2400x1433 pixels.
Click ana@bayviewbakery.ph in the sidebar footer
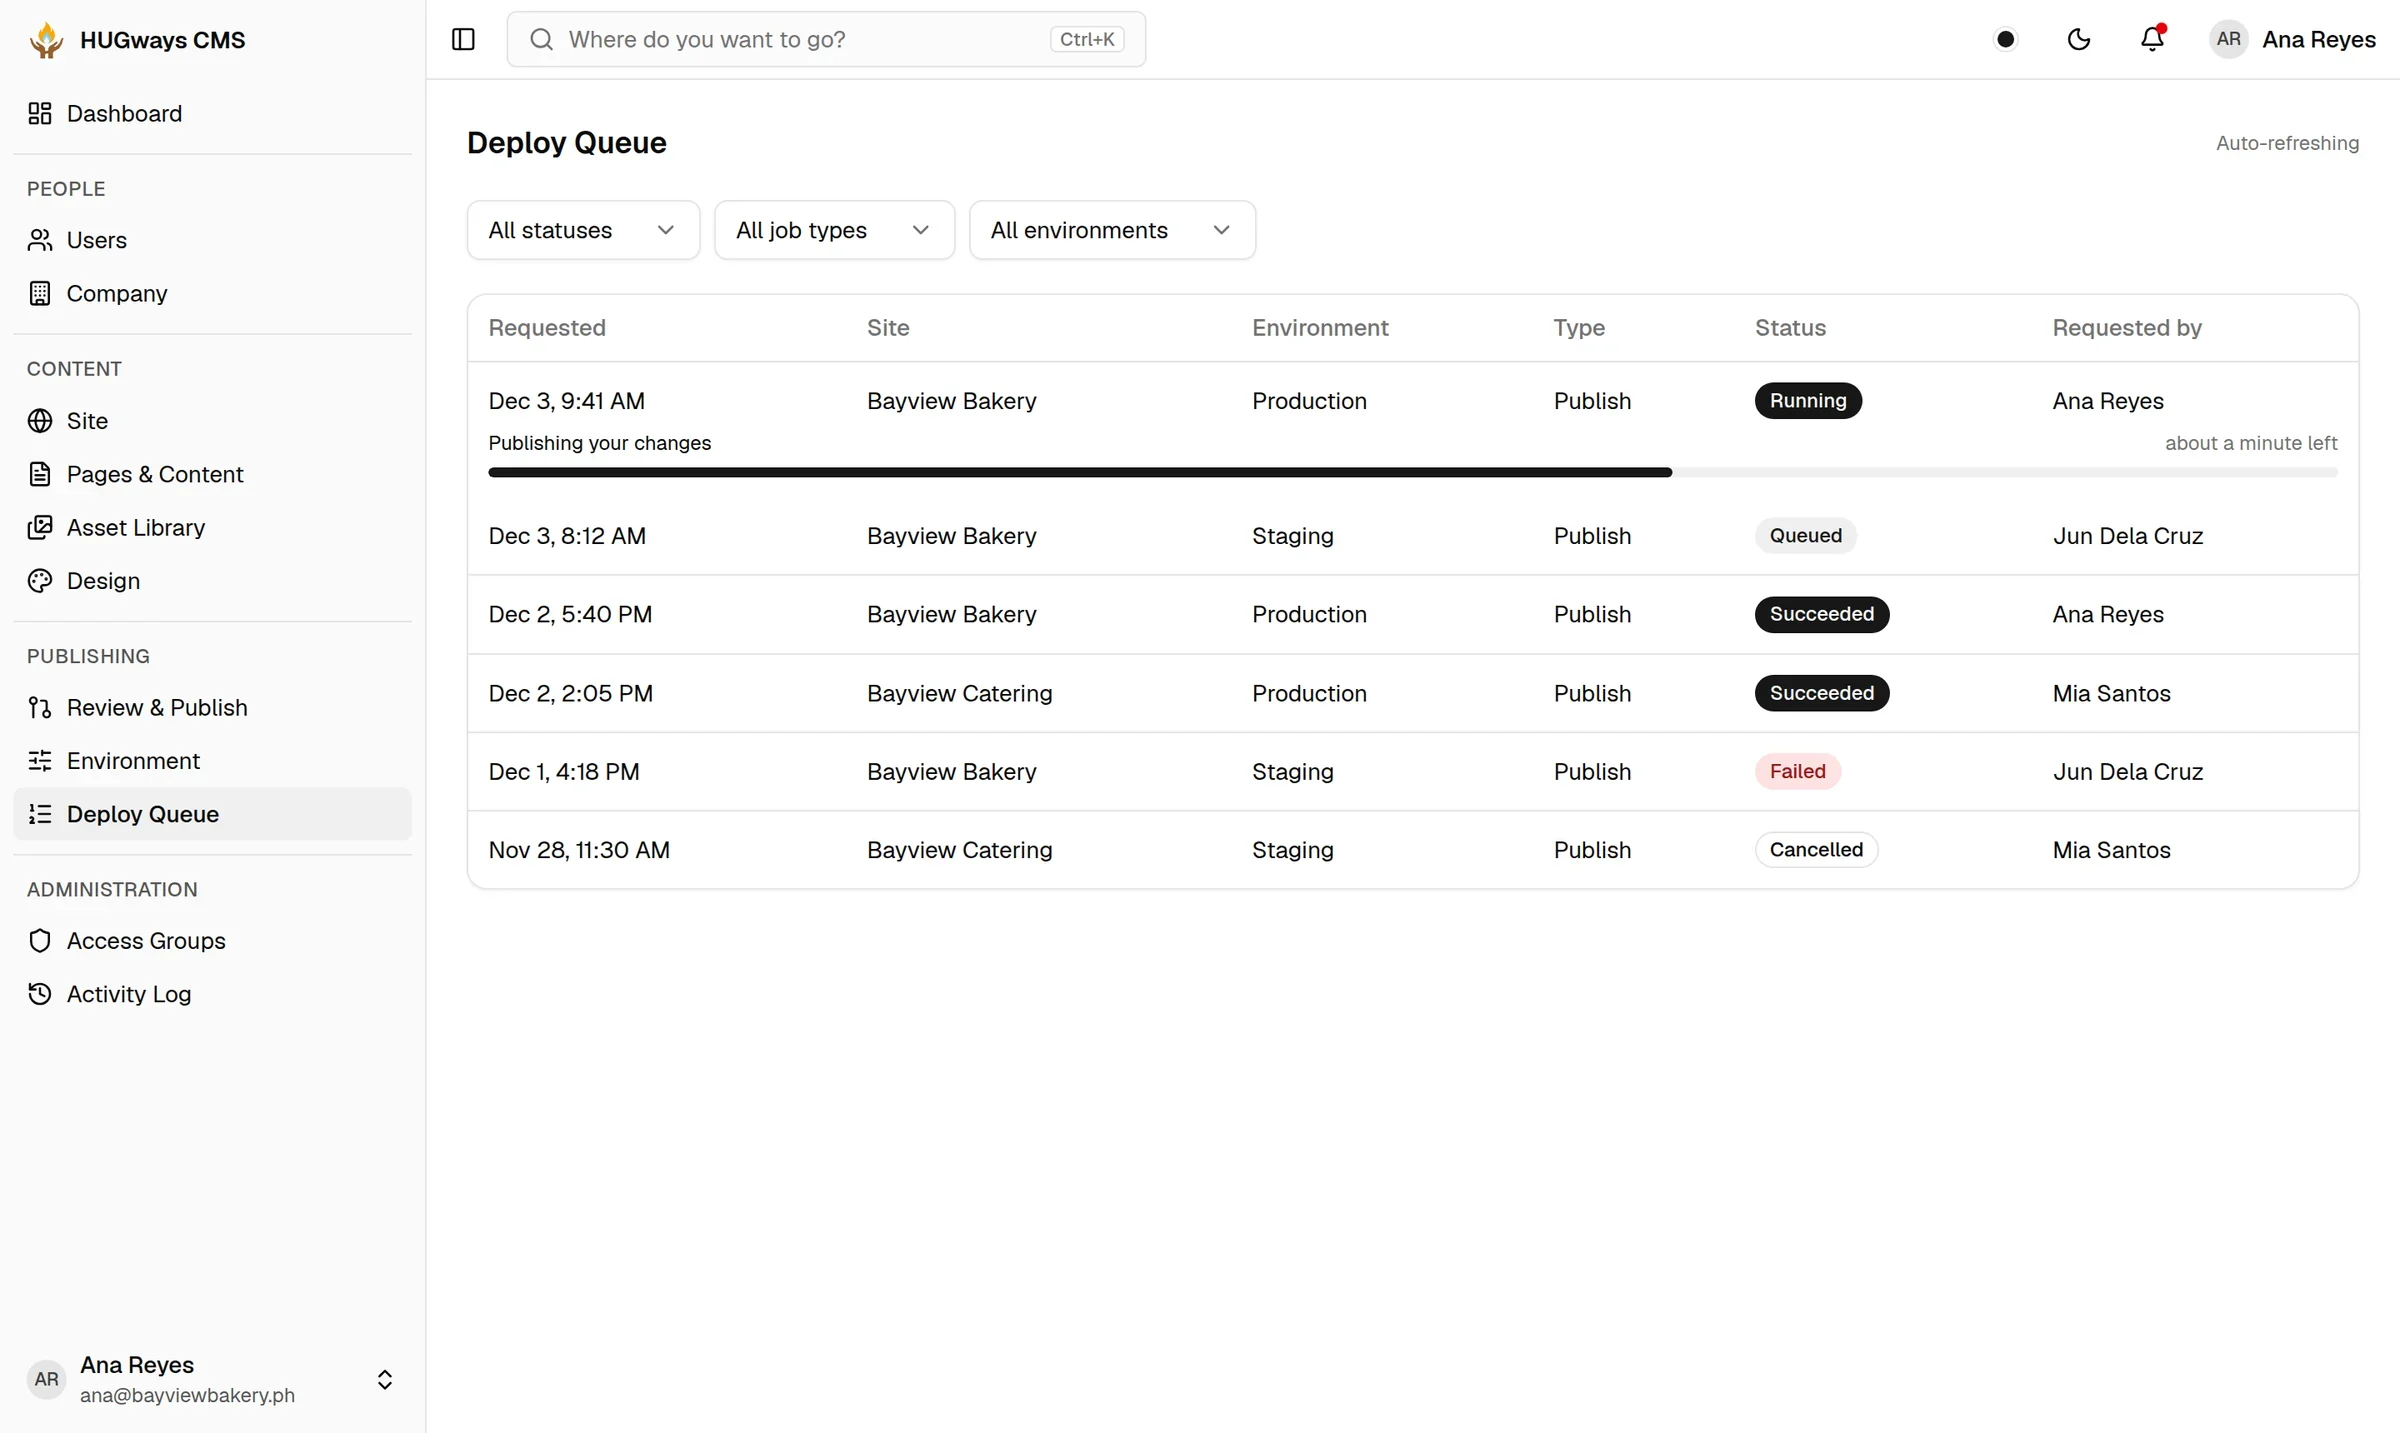coord(187,1395)
